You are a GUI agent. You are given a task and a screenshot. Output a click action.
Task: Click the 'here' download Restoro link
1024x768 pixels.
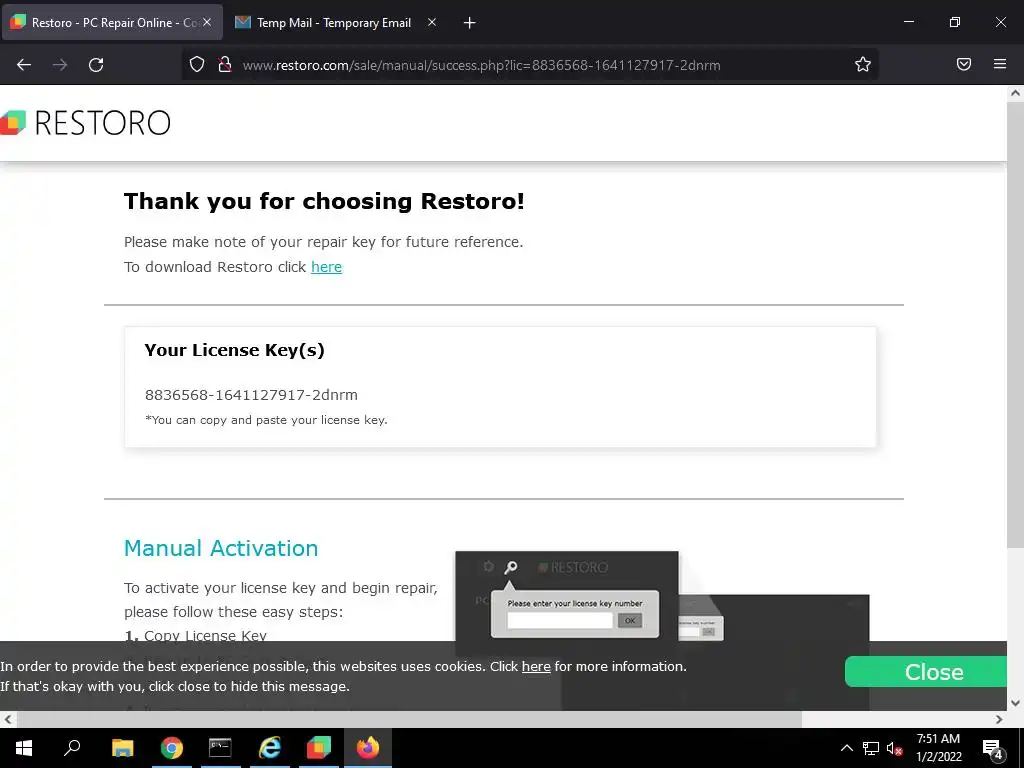327,267
